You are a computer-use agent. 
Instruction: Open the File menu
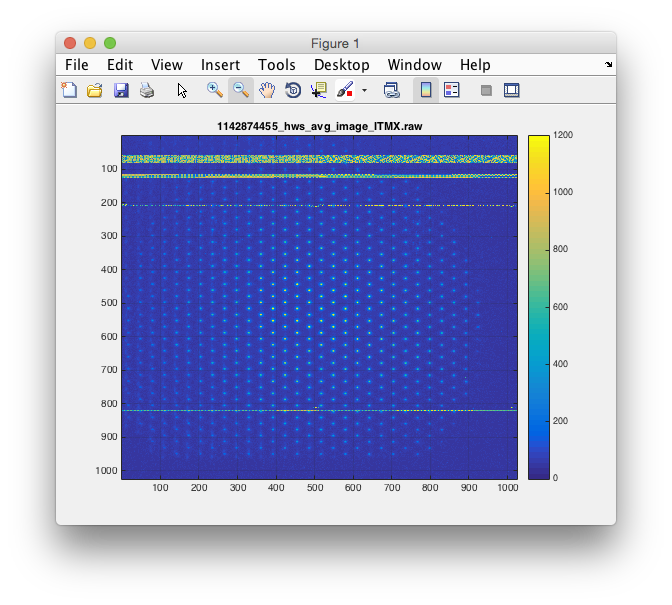click(x=77, y=65)
